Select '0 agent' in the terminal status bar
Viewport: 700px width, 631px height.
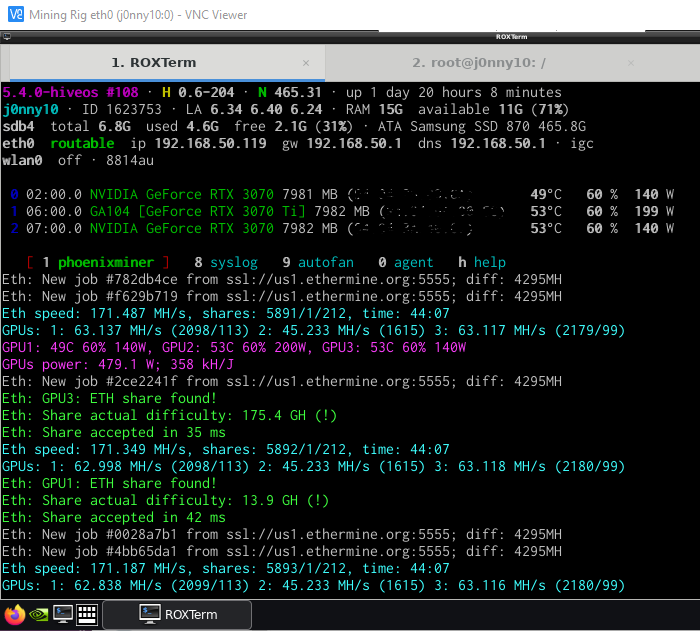[x=405, y=262]
